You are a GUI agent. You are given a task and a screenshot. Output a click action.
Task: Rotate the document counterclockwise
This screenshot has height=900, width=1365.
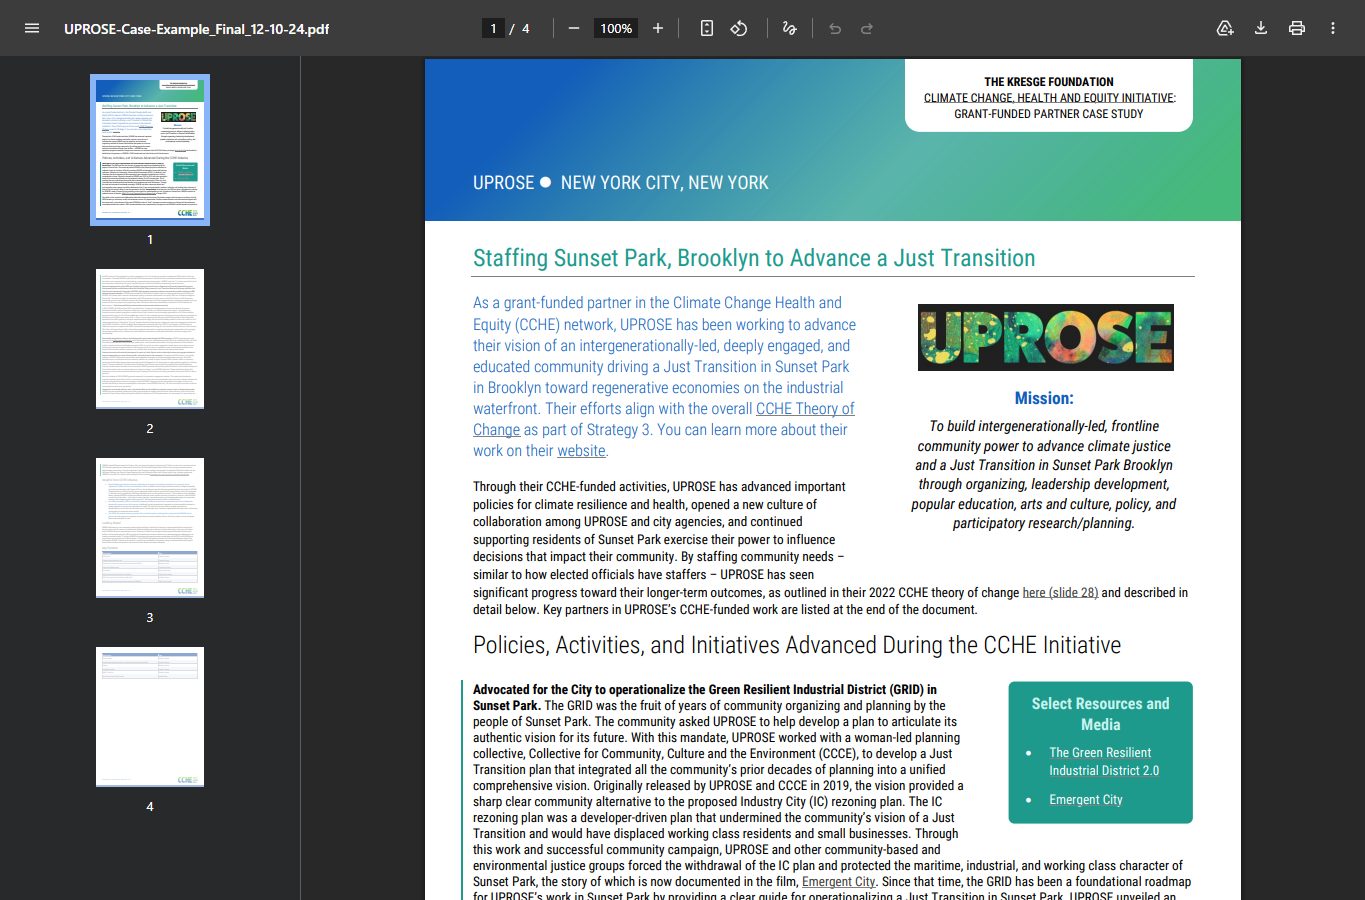point(739,28)
